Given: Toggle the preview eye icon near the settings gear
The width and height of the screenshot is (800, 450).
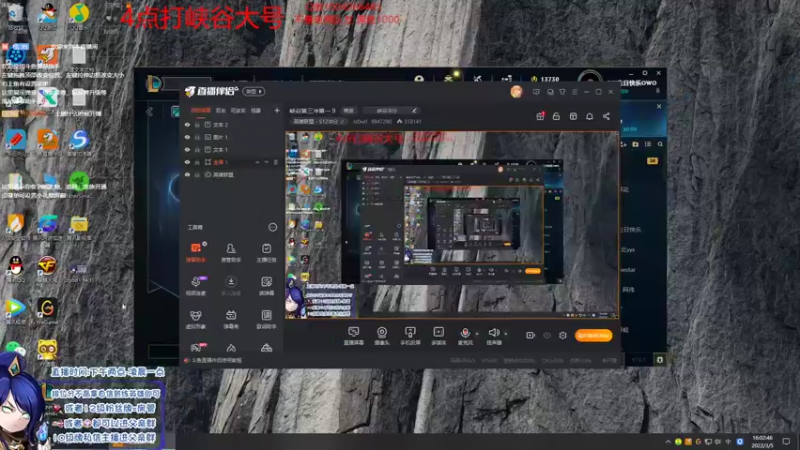Looking at the screenshot, I should [x=547, y=335].
